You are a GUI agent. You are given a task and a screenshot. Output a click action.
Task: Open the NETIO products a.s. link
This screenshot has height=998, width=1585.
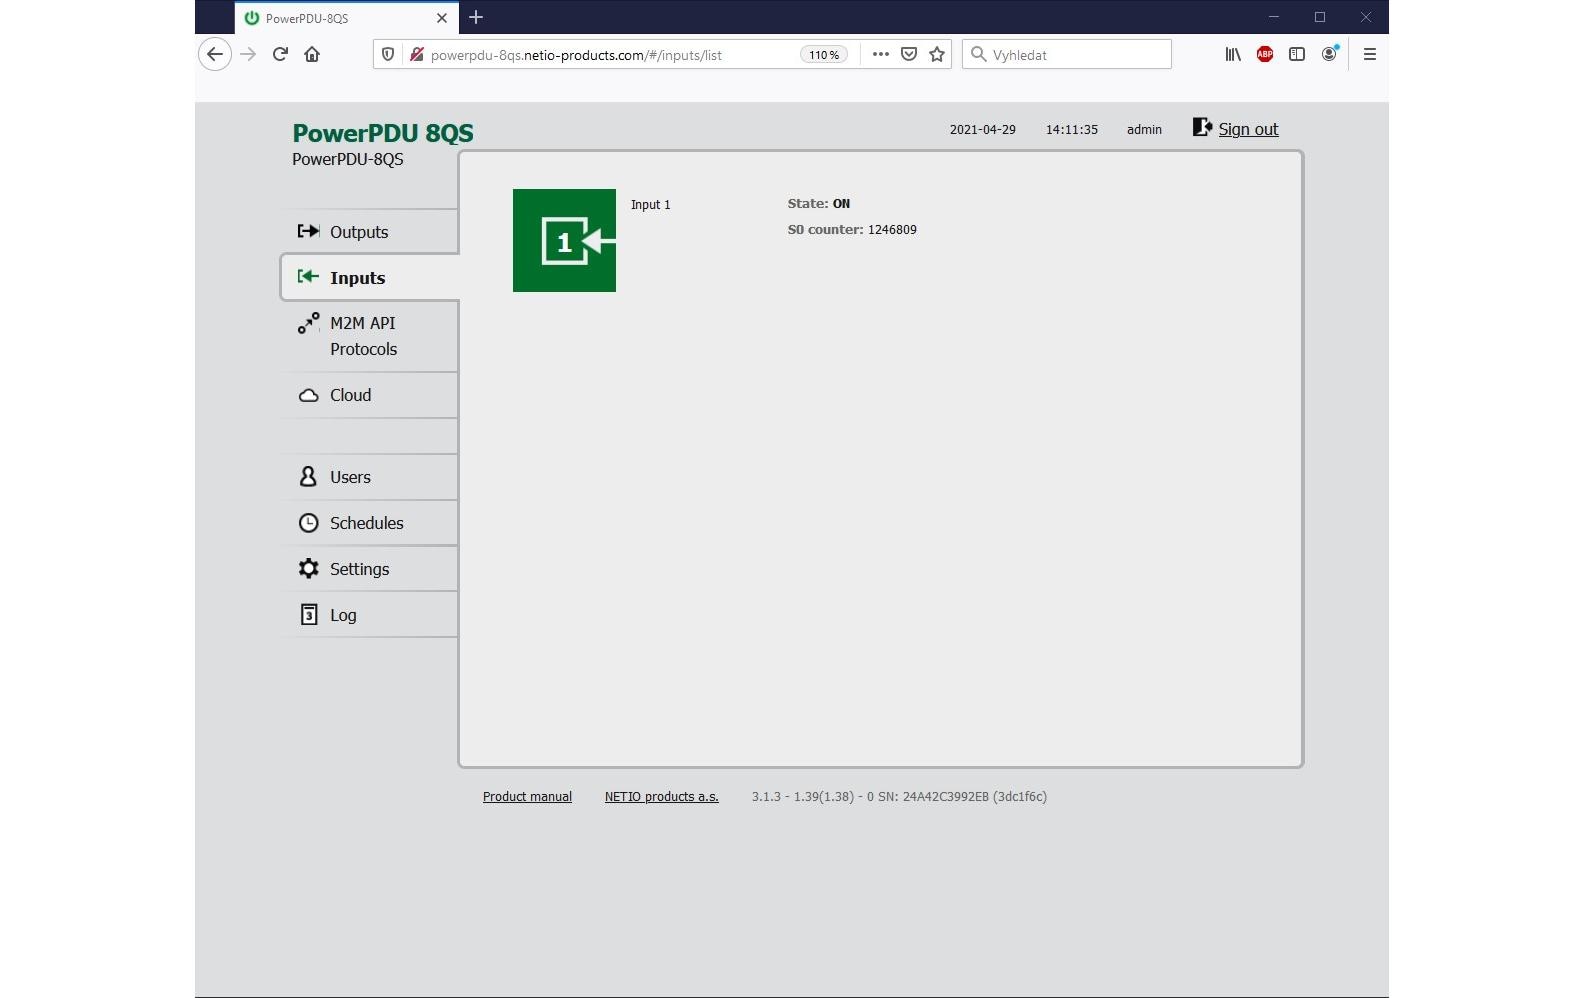tap(661, 797)
